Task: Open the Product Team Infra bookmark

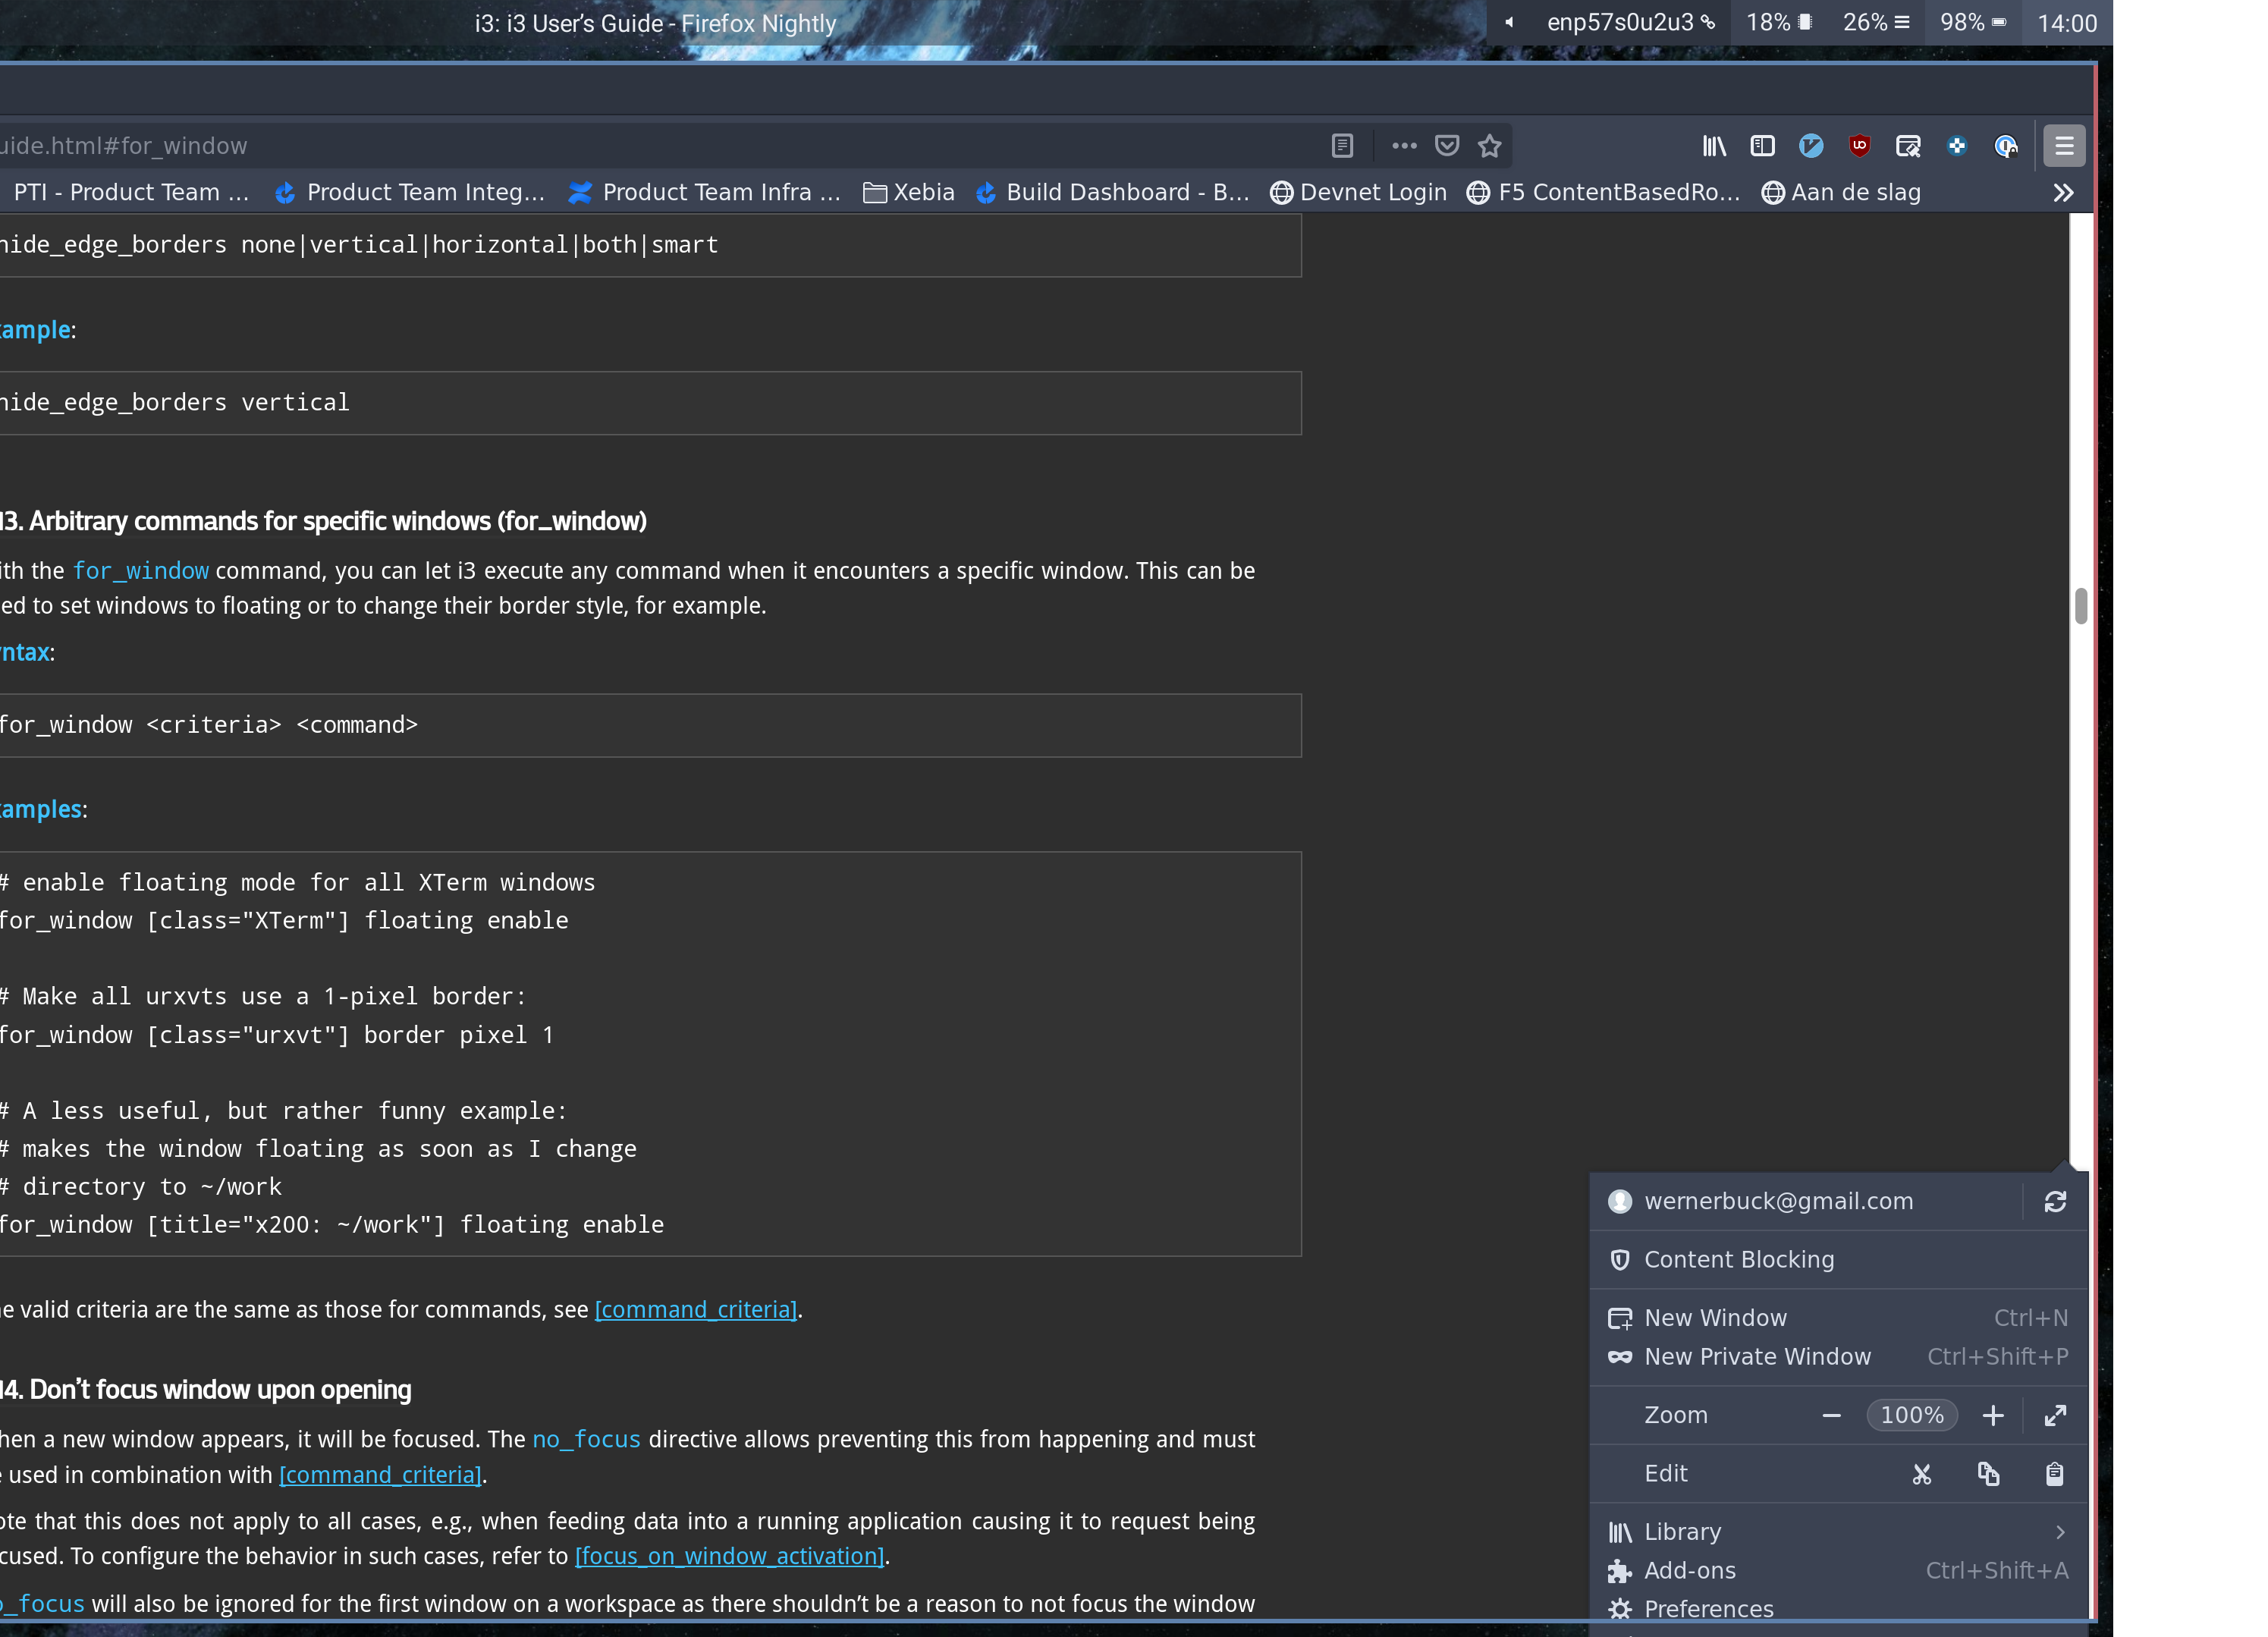Action: pos(705,192)
